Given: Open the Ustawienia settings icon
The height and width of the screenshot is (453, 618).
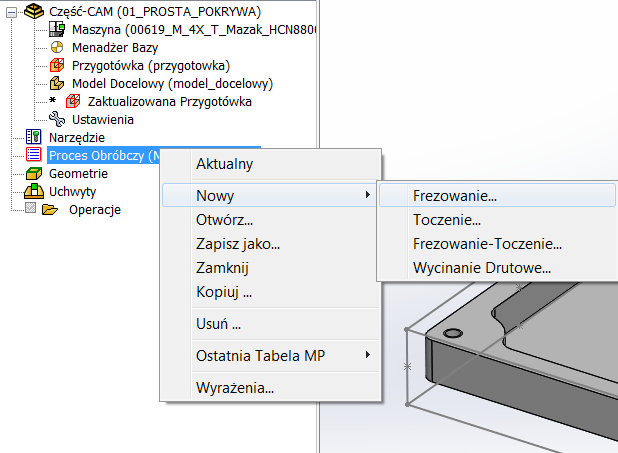Looking at the screenshot, I should click(57, 119).
